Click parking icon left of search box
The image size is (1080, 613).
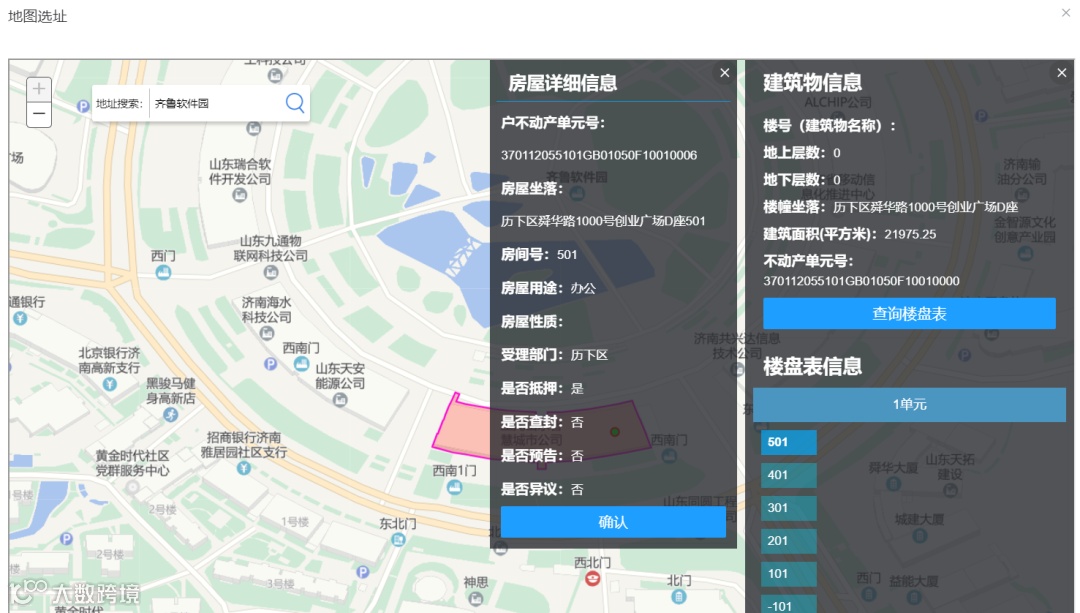(83, 106)
